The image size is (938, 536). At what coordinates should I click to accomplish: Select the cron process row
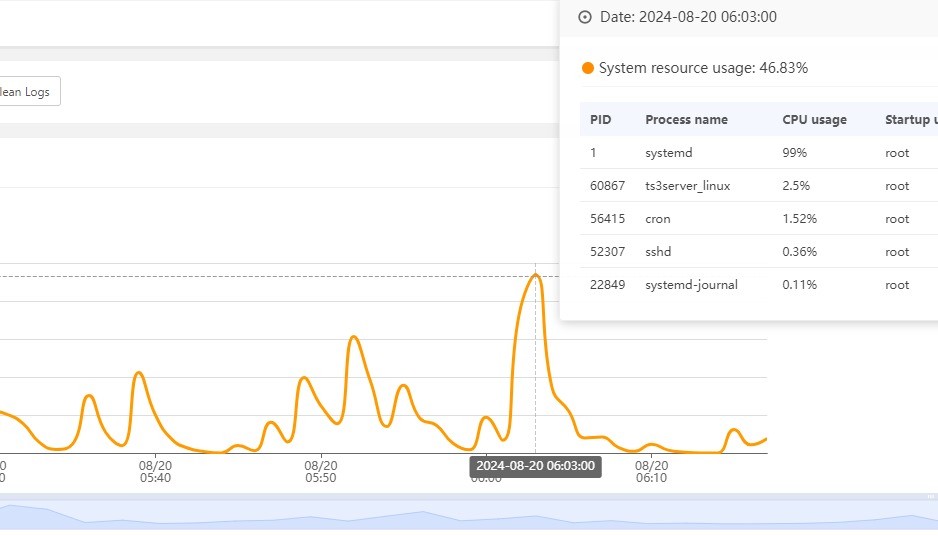coord(759,218)
